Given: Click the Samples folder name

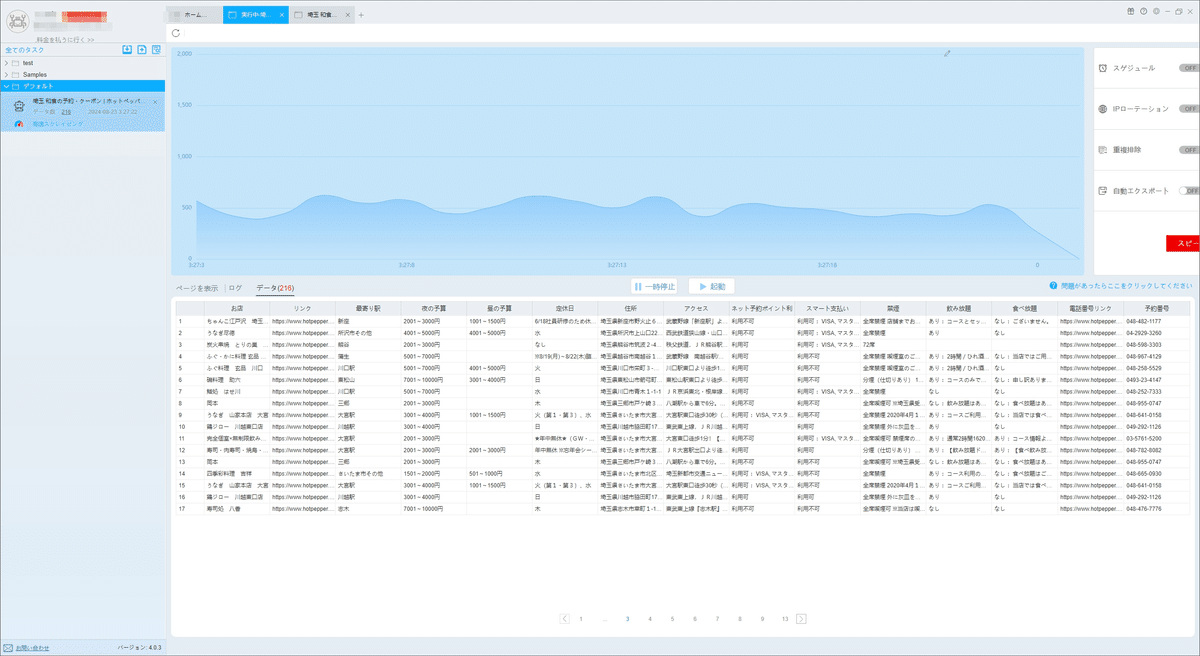Looking at the screenshot, I should [35, 75].
